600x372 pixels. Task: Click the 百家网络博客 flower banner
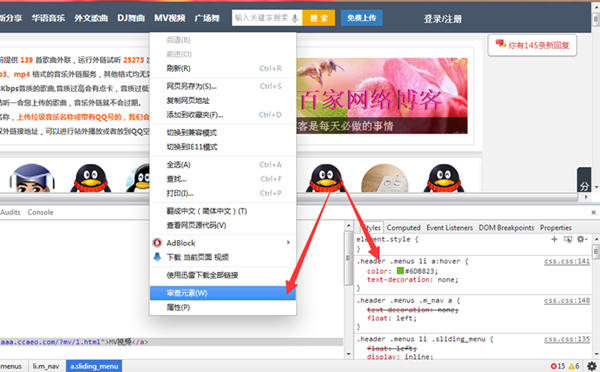(x=382, y=96)
